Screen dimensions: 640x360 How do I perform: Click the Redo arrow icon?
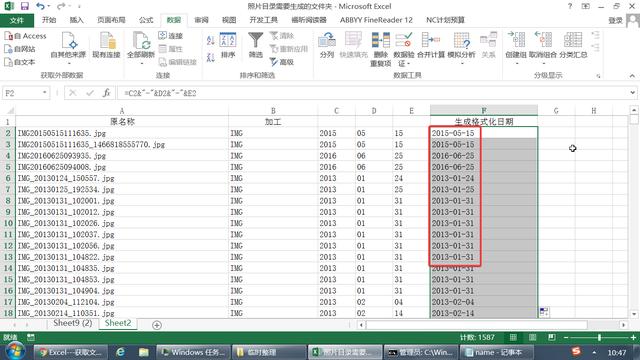61,6
